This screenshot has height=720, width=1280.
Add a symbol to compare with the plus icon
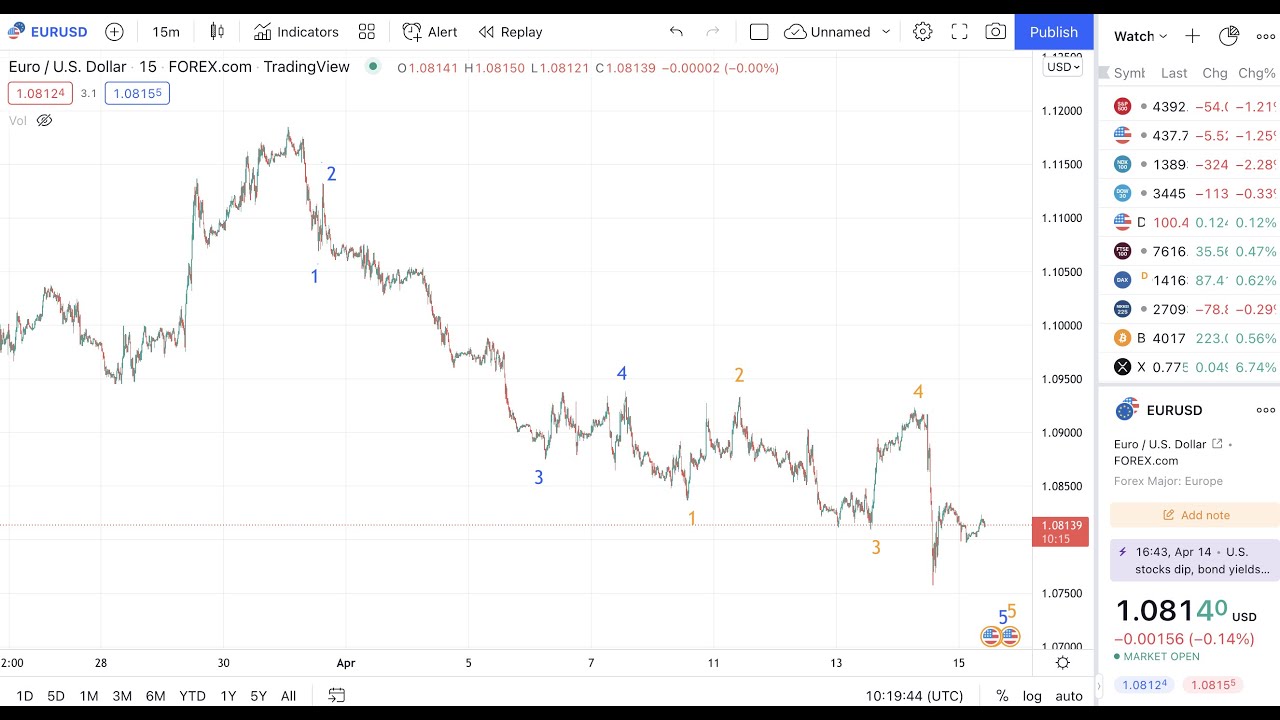click(x=115, y=32)
